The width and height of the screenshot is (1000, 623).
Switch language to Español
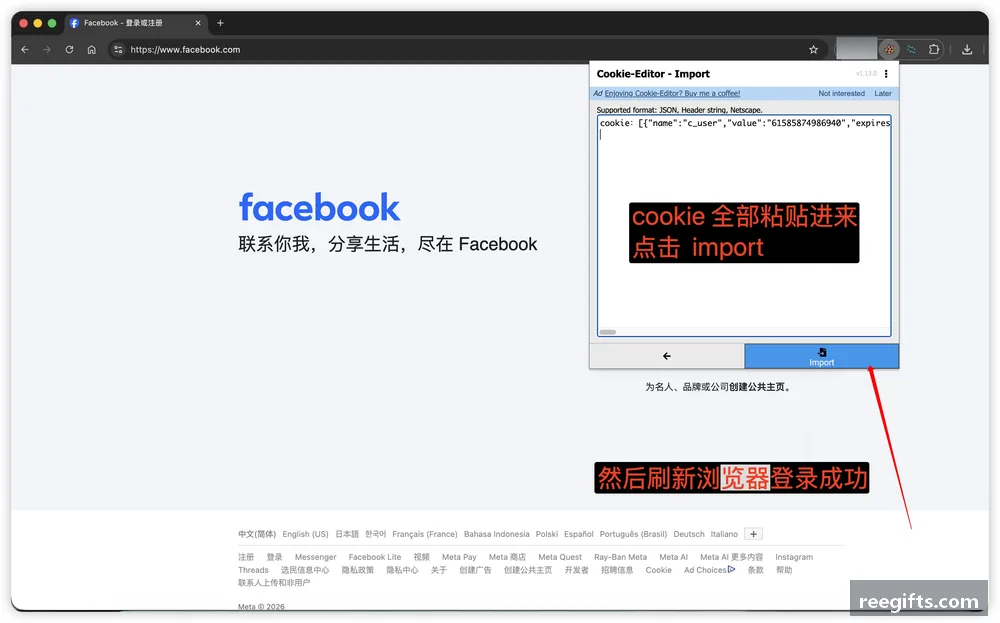pos(578,534)
